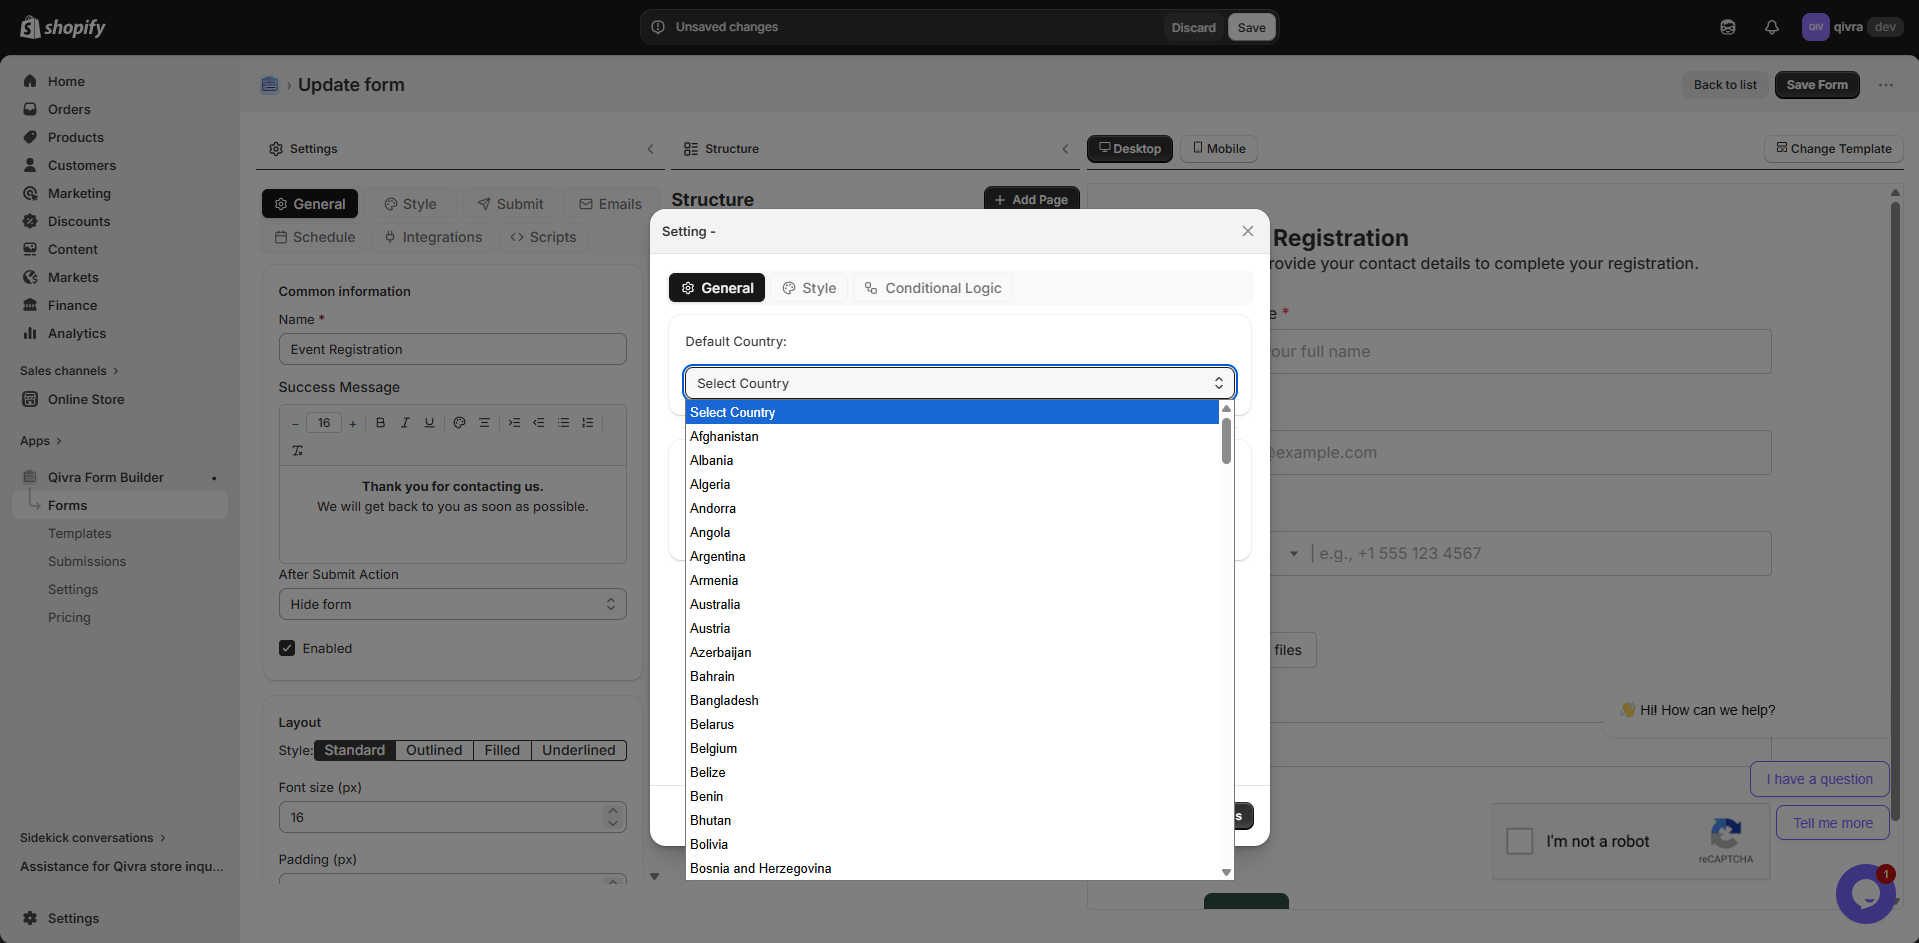Screen dimensions: 1919x943
Task: Click the bold formatting icon
Action: pyautogui.click(x=380, y=423)
